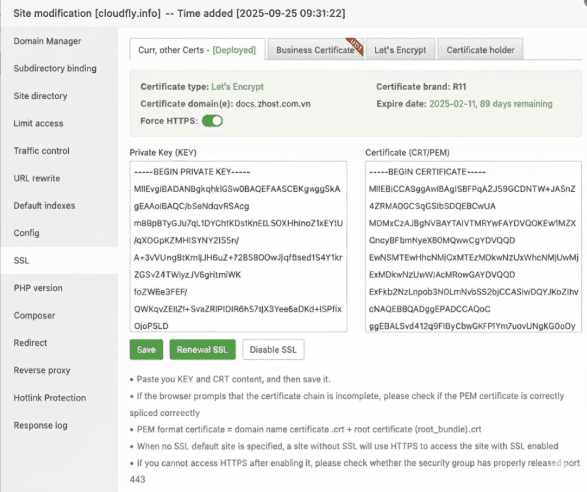Click the green Save button
Image resolution: width=587 pixels, height=492 pixels.
[x=146, y=350]
